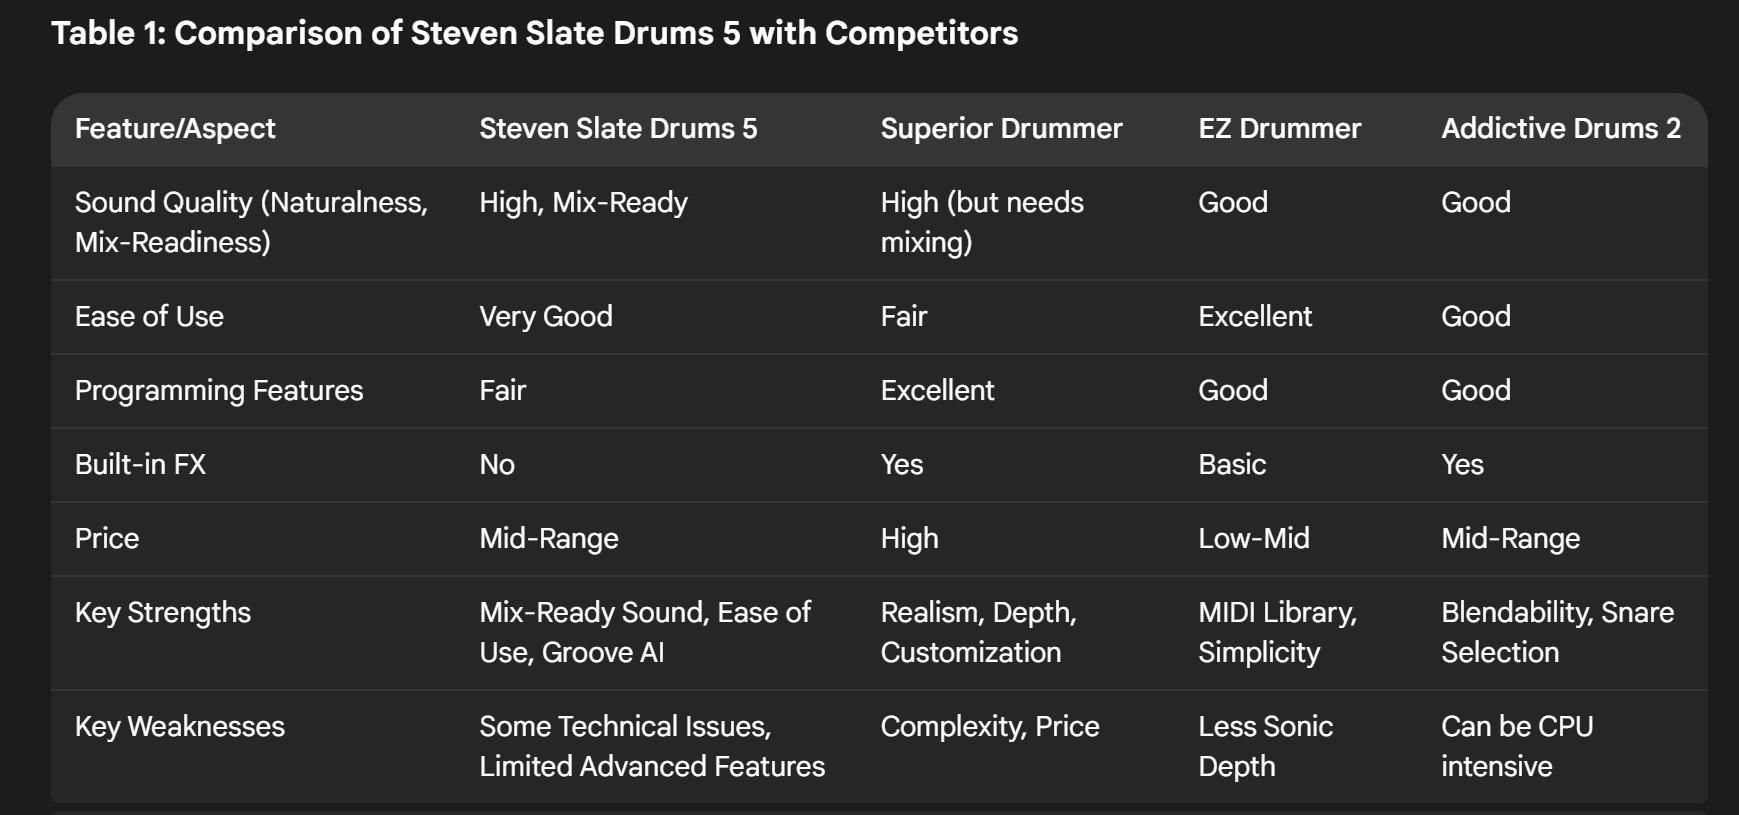Image resolution: width=1739 pixels, height=815 pixels.
Task: Select the "High (but needs mixing)" cell
Action: [981, 222]
